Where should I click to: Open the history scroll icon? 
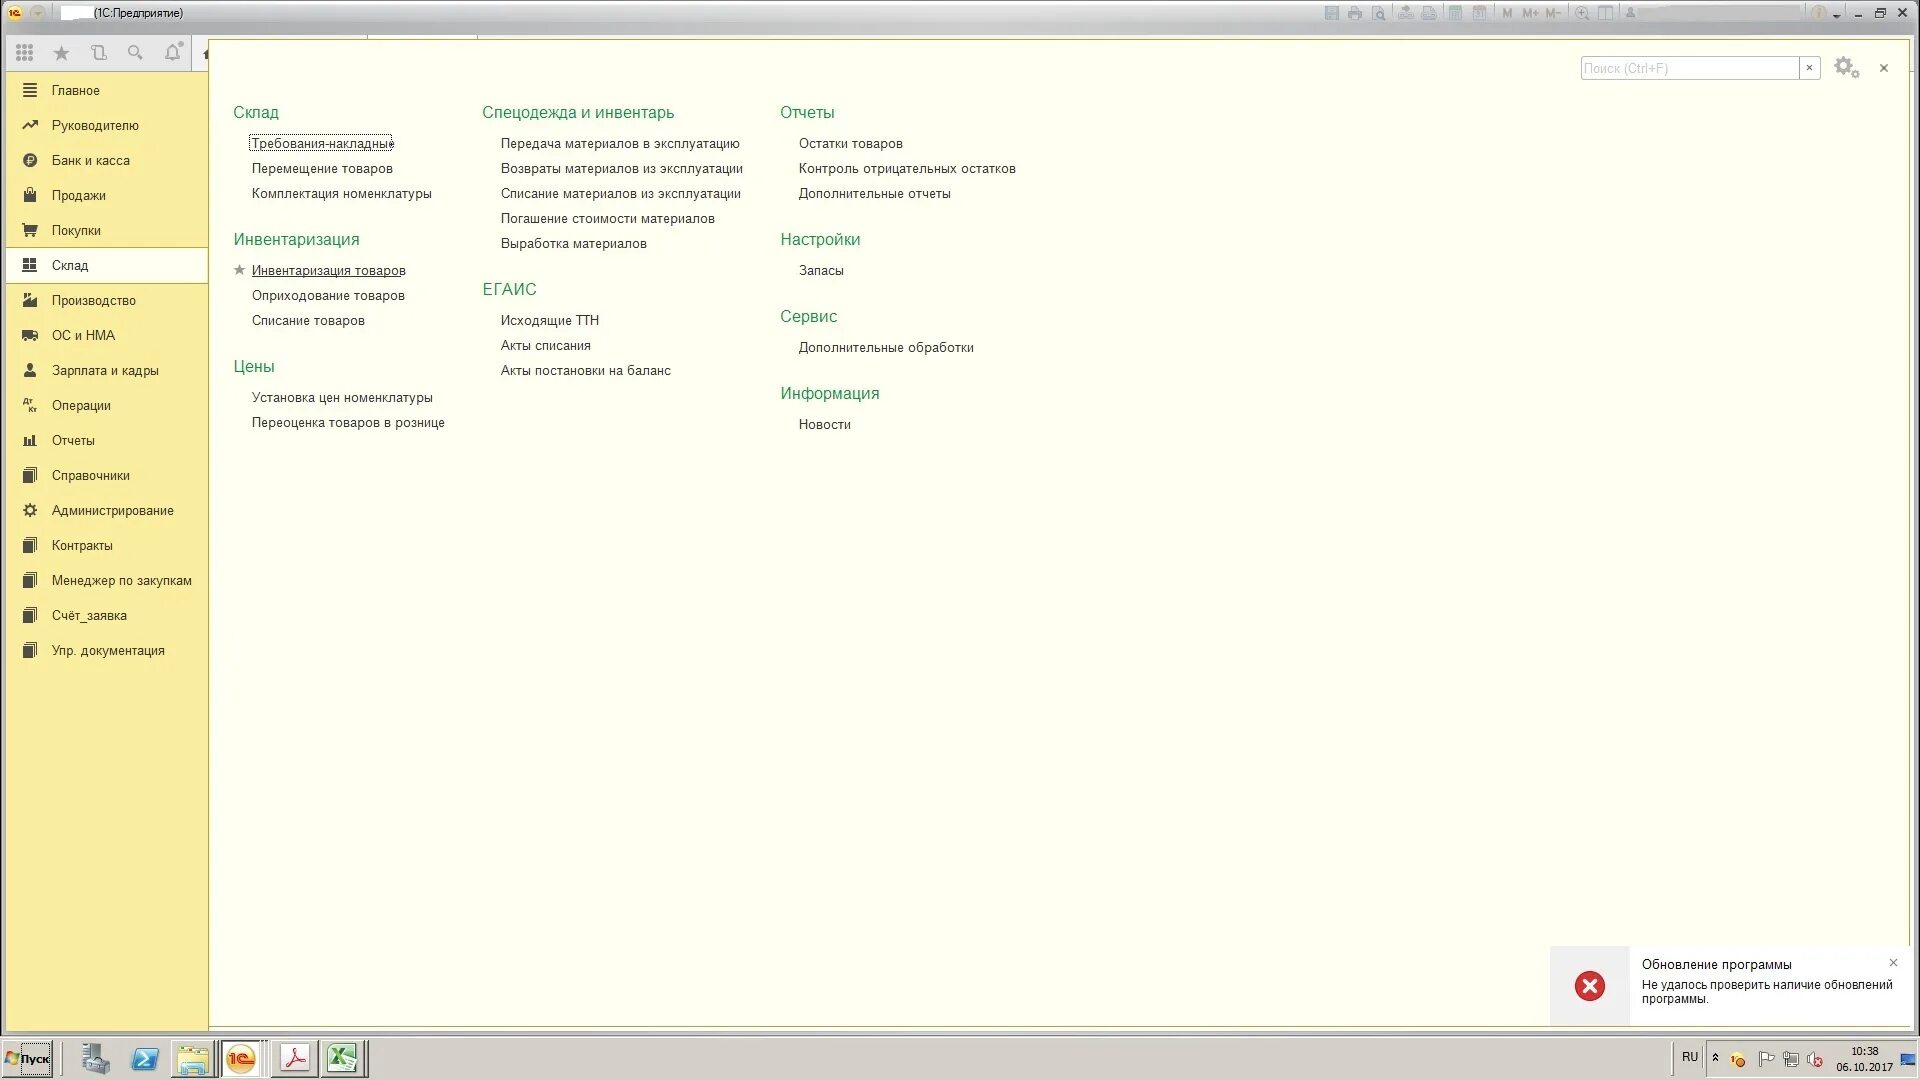click(x=98, y=53)
